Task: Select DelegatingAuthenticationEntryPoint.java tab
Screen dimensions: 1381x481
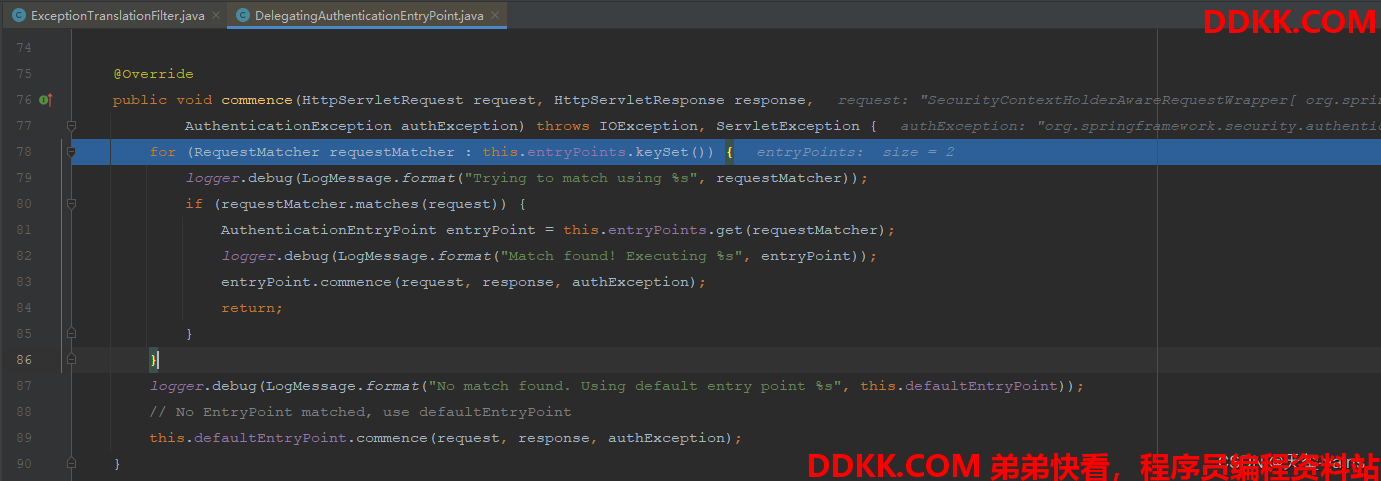Action: (x=368, y=16)
